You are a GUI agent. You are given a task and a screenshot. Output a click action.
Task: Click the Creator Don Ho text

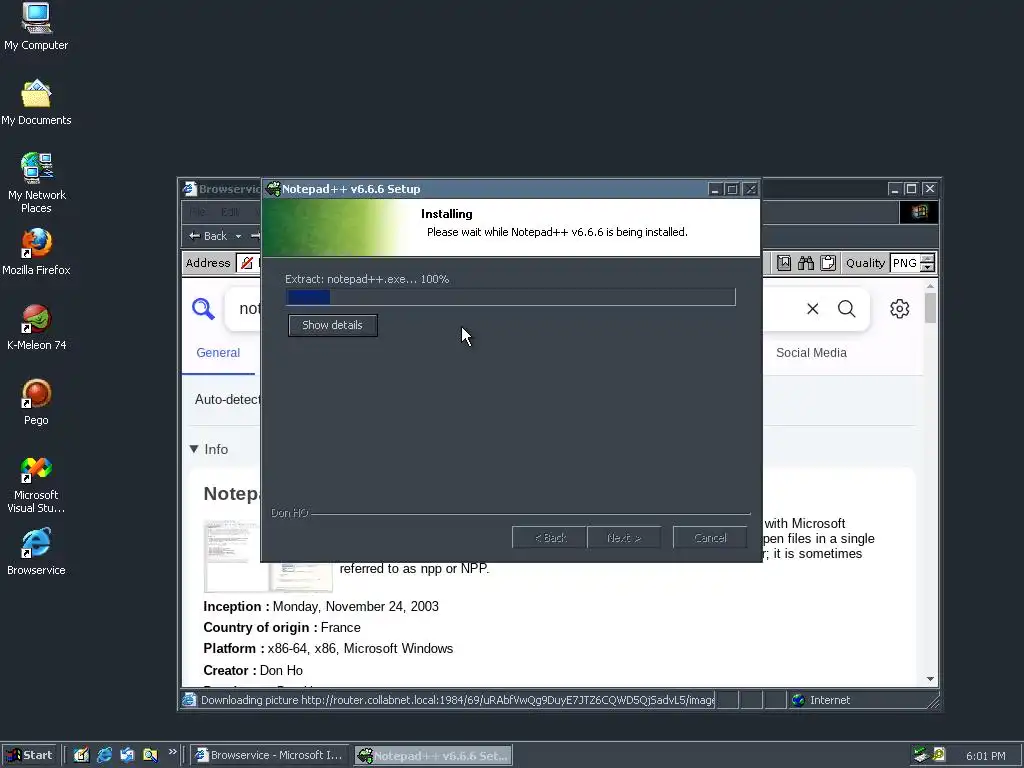253,671
